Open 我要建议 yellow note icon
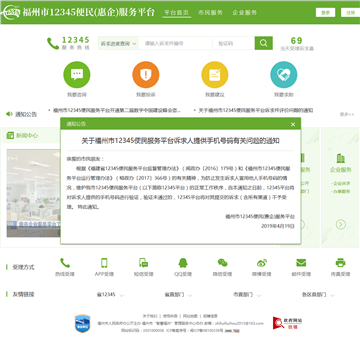The image size is (360, 360). point(215,74)
